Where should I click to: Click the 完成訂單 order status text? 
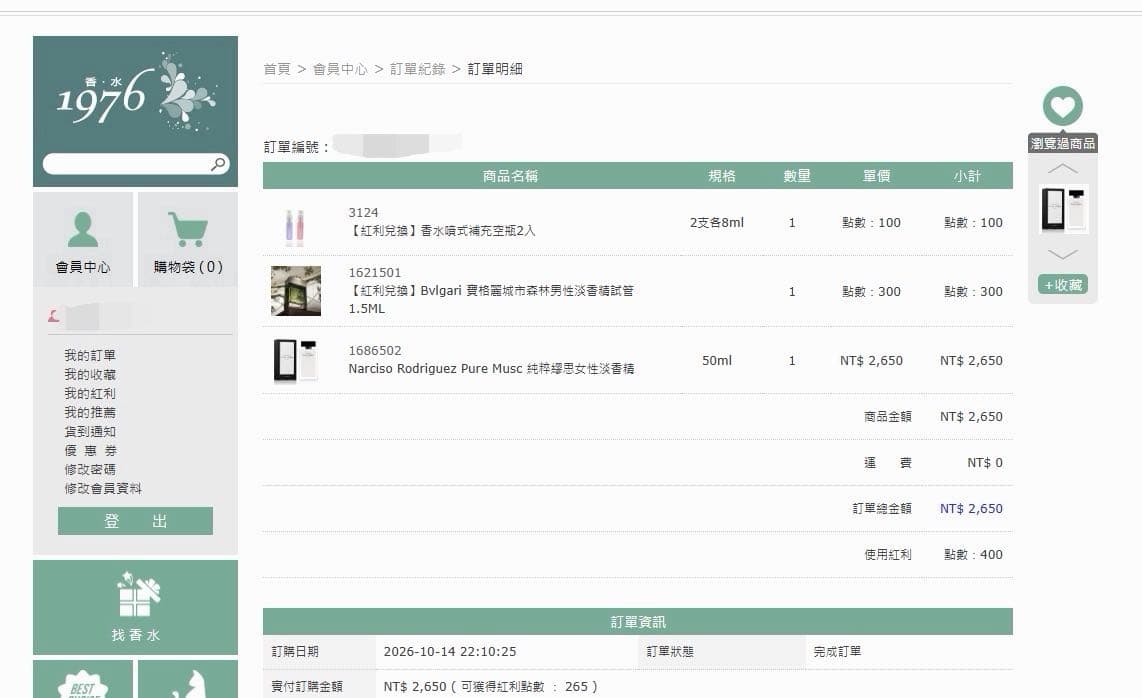point(837,651)
